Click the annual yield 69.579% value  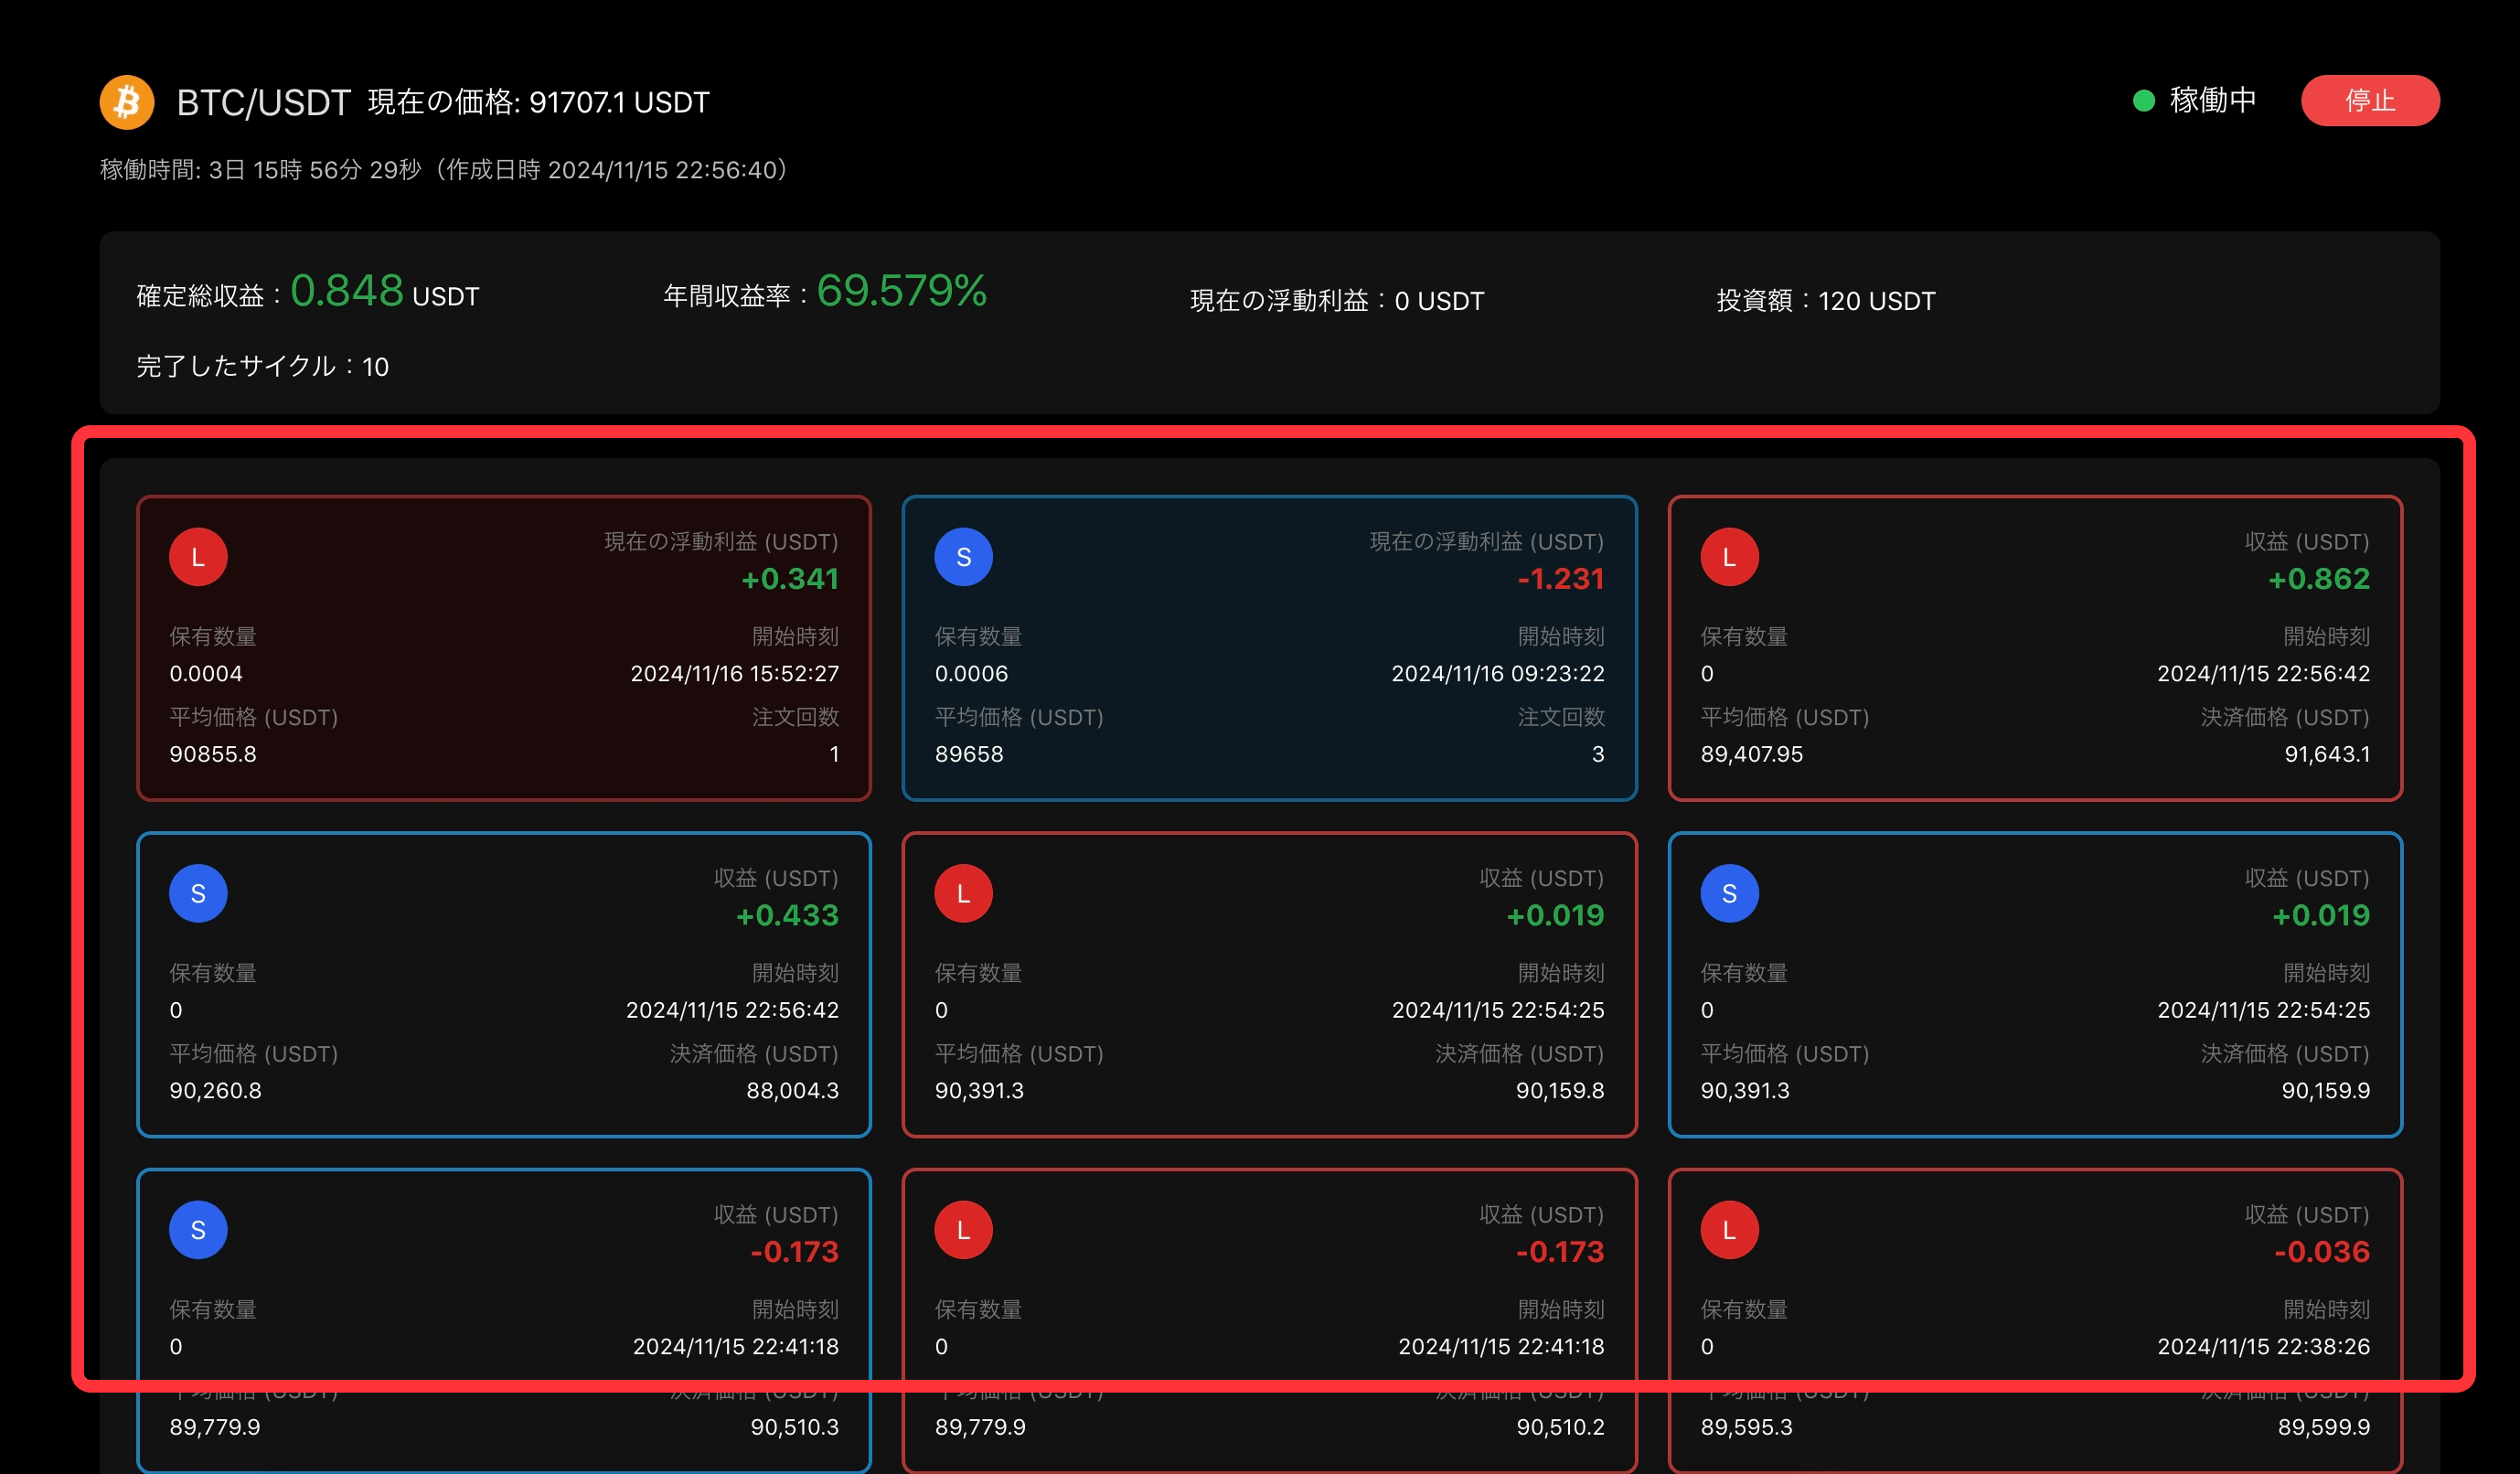pos(902,291)
